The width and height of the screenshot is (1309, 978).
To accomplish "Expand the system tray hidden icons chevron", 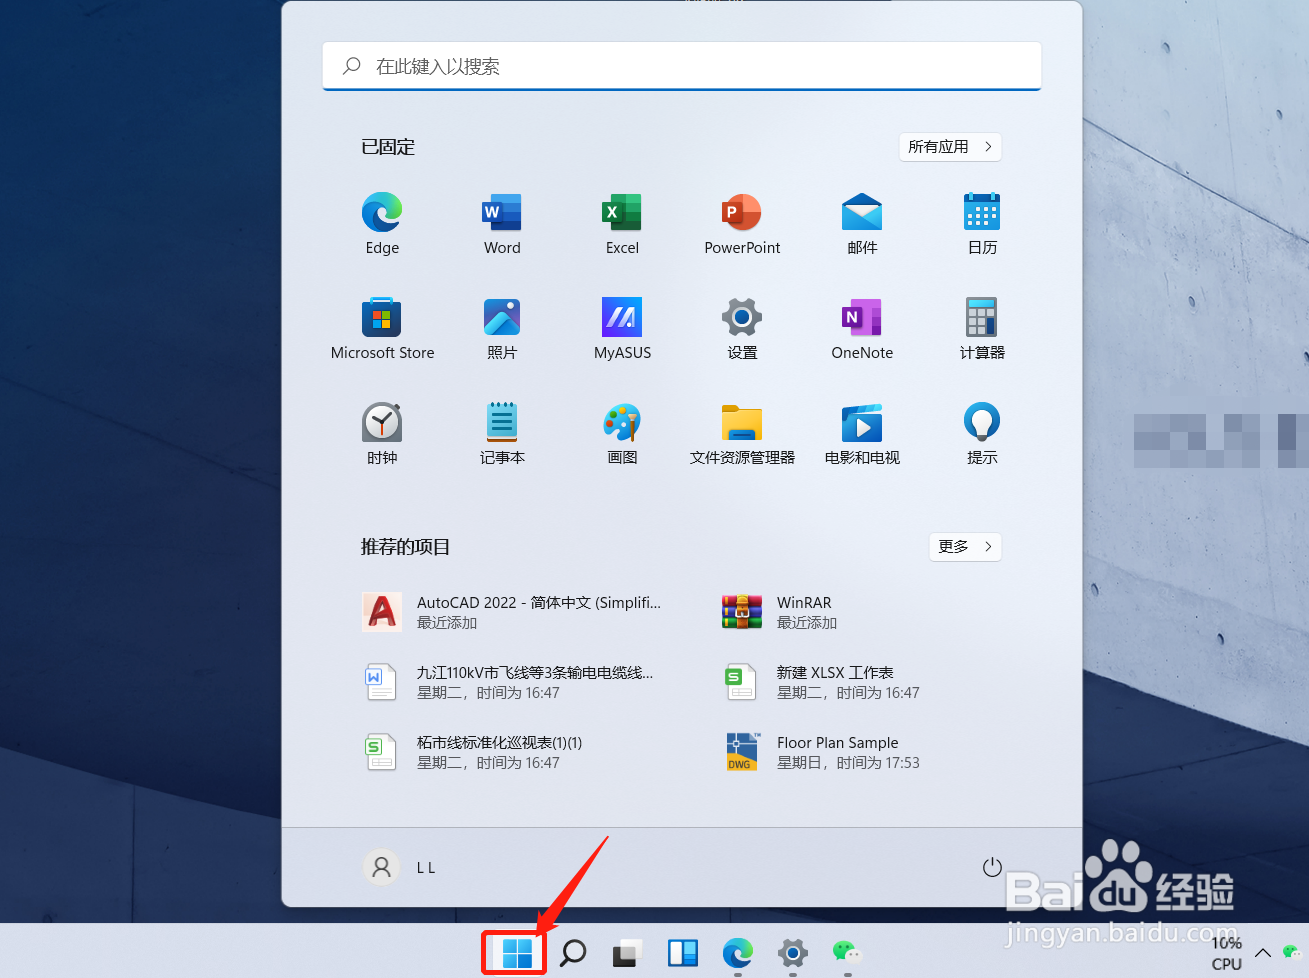I will coord(1263,953).
